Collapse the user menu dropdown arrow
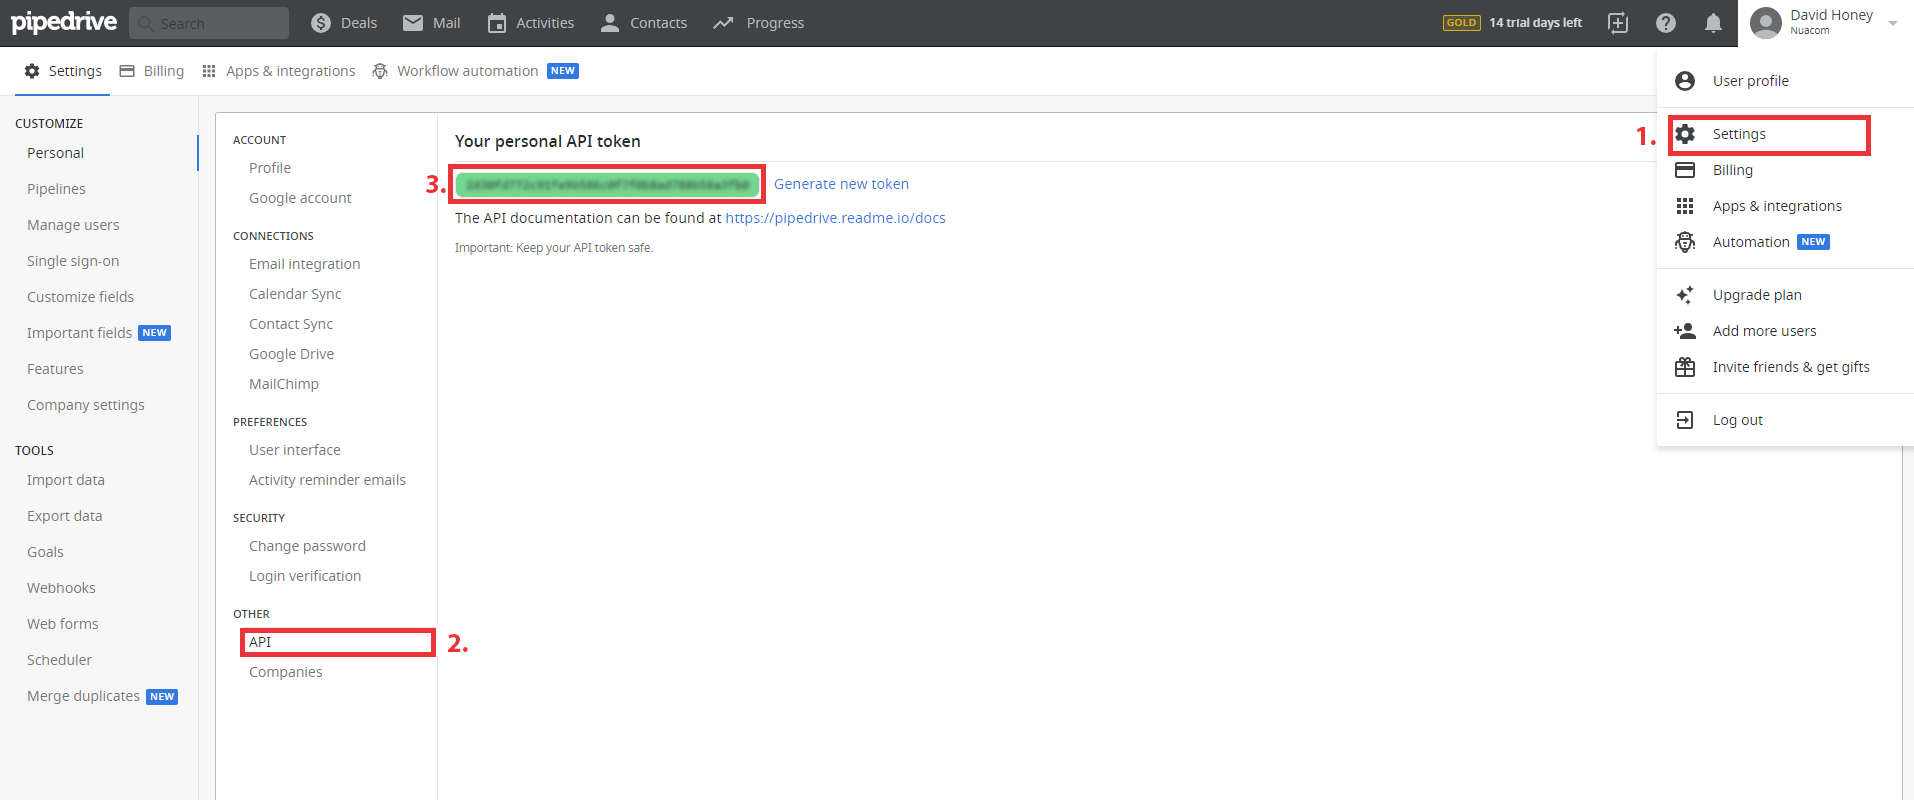 point(1893,23)
